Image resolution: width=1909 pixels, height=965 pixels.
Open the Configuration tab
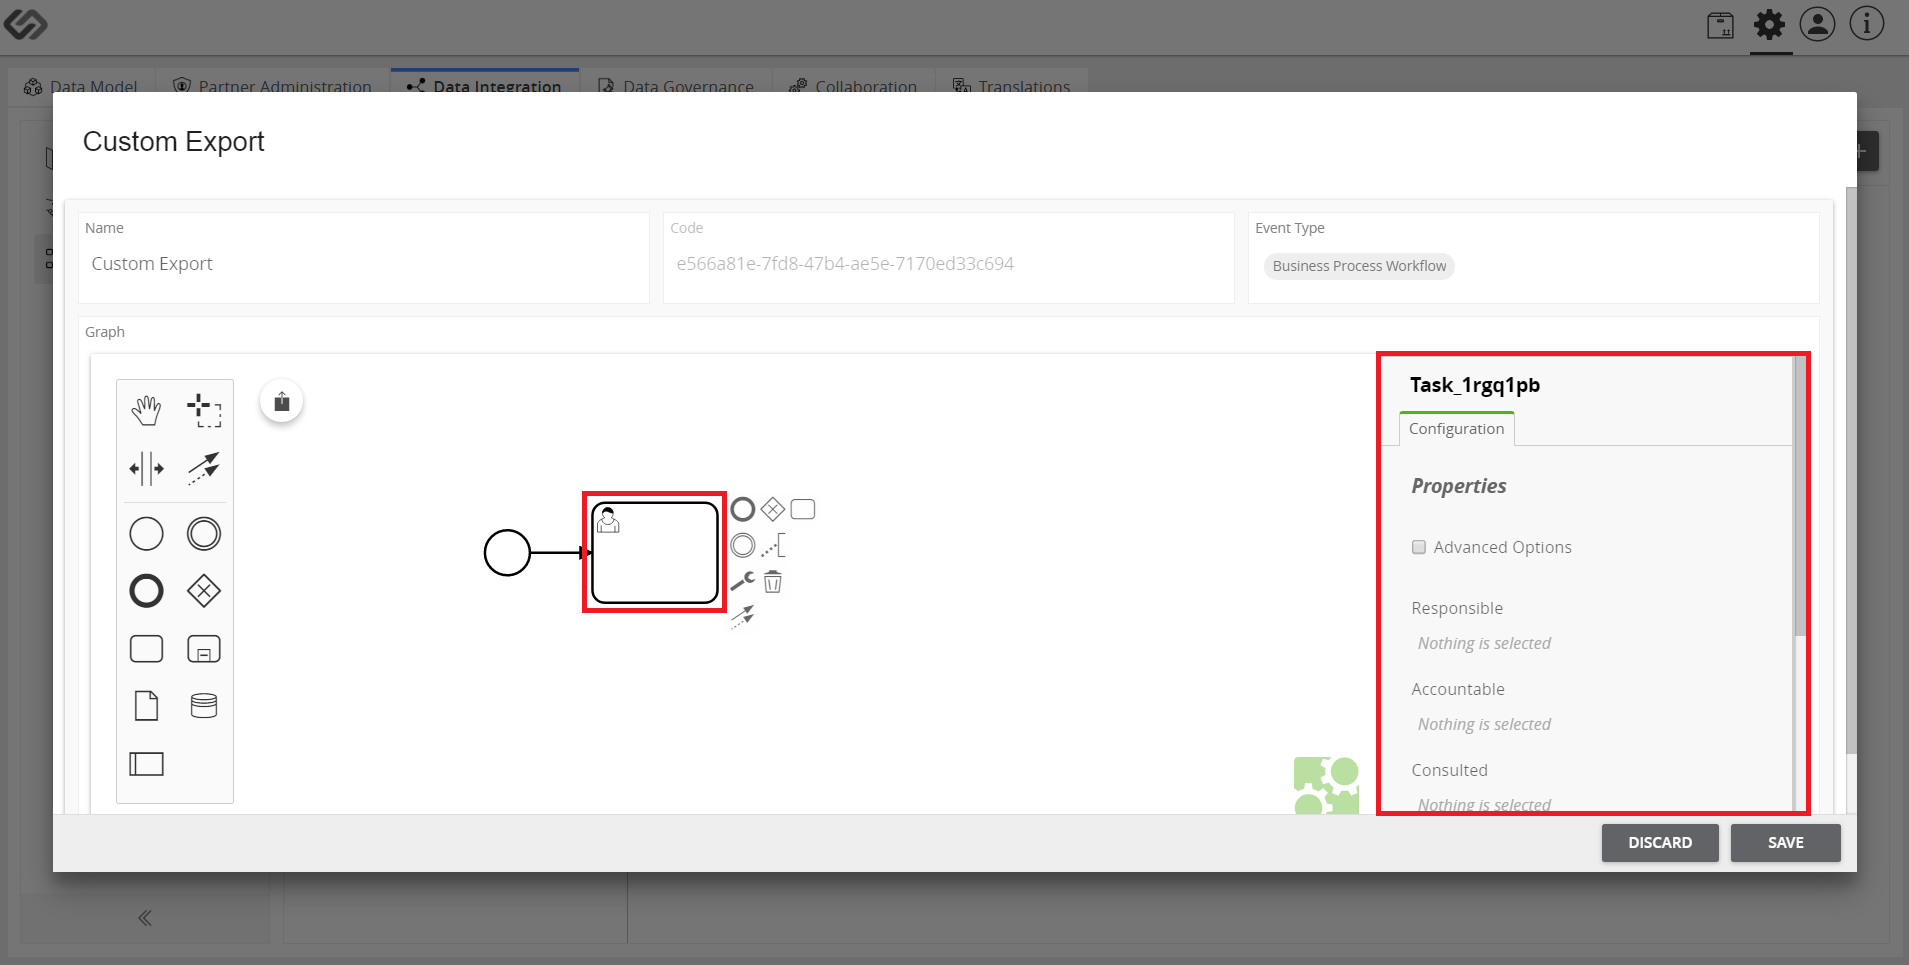pos(1457,429)
